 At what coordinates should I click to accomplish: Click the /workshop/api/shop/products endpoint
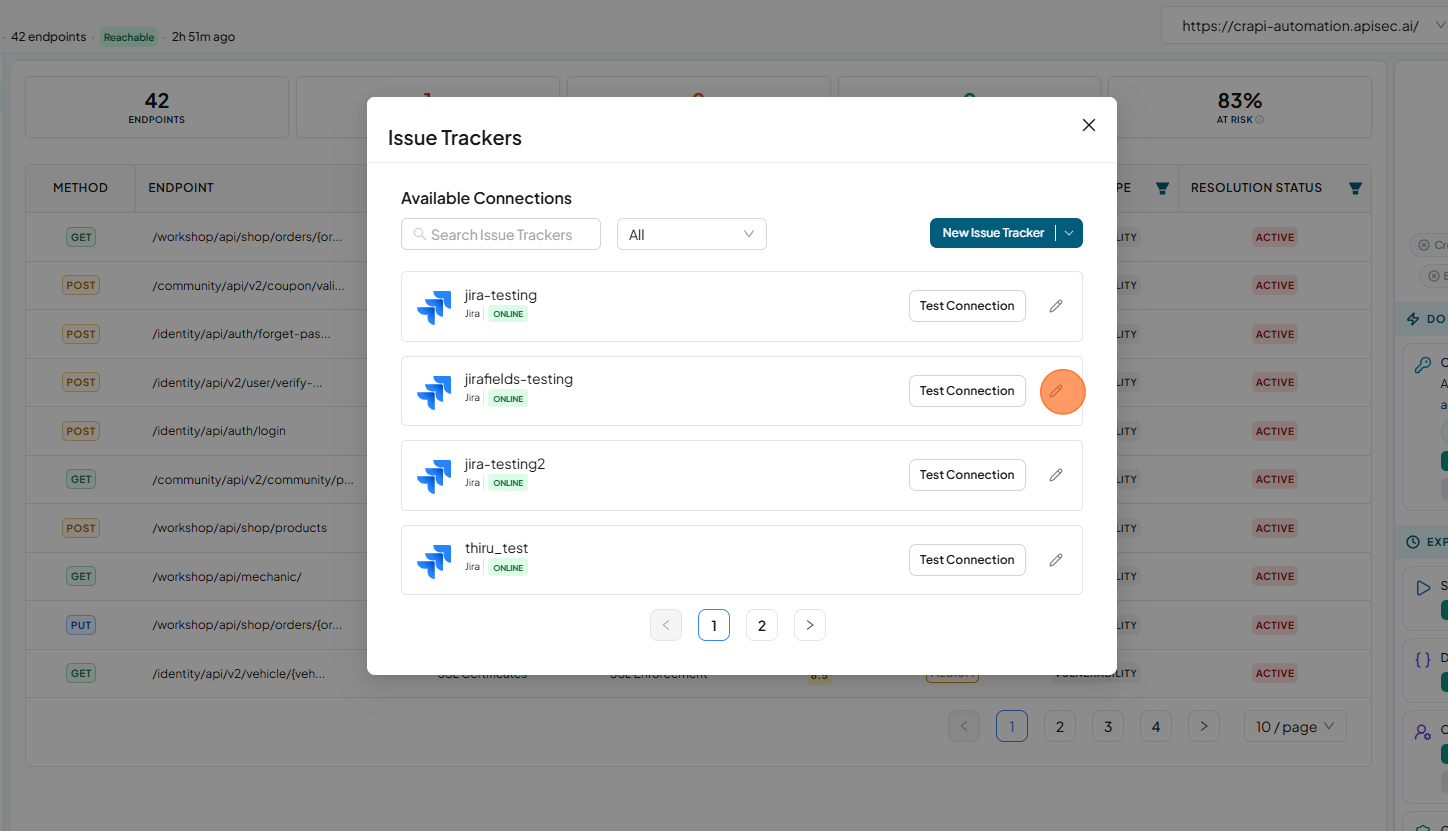(x=240, y=528)
